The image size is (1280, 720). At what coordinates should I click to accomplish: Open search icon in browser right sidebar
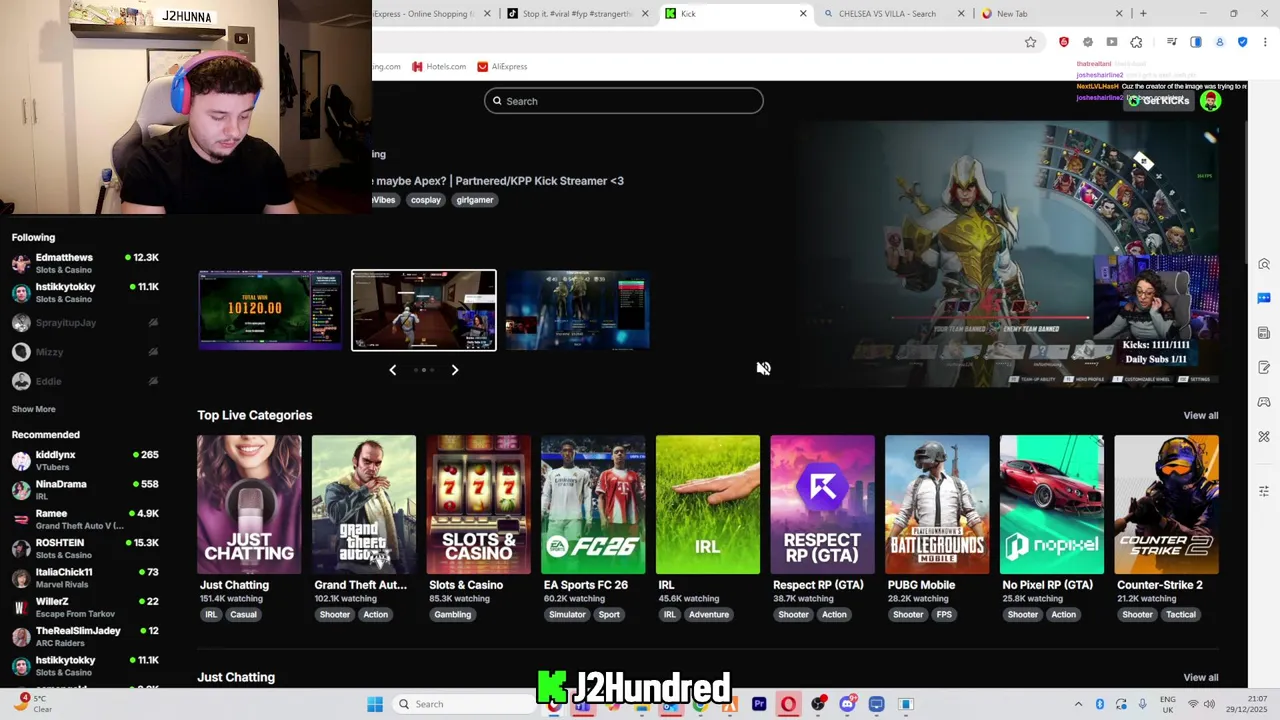pos(1264,264)
